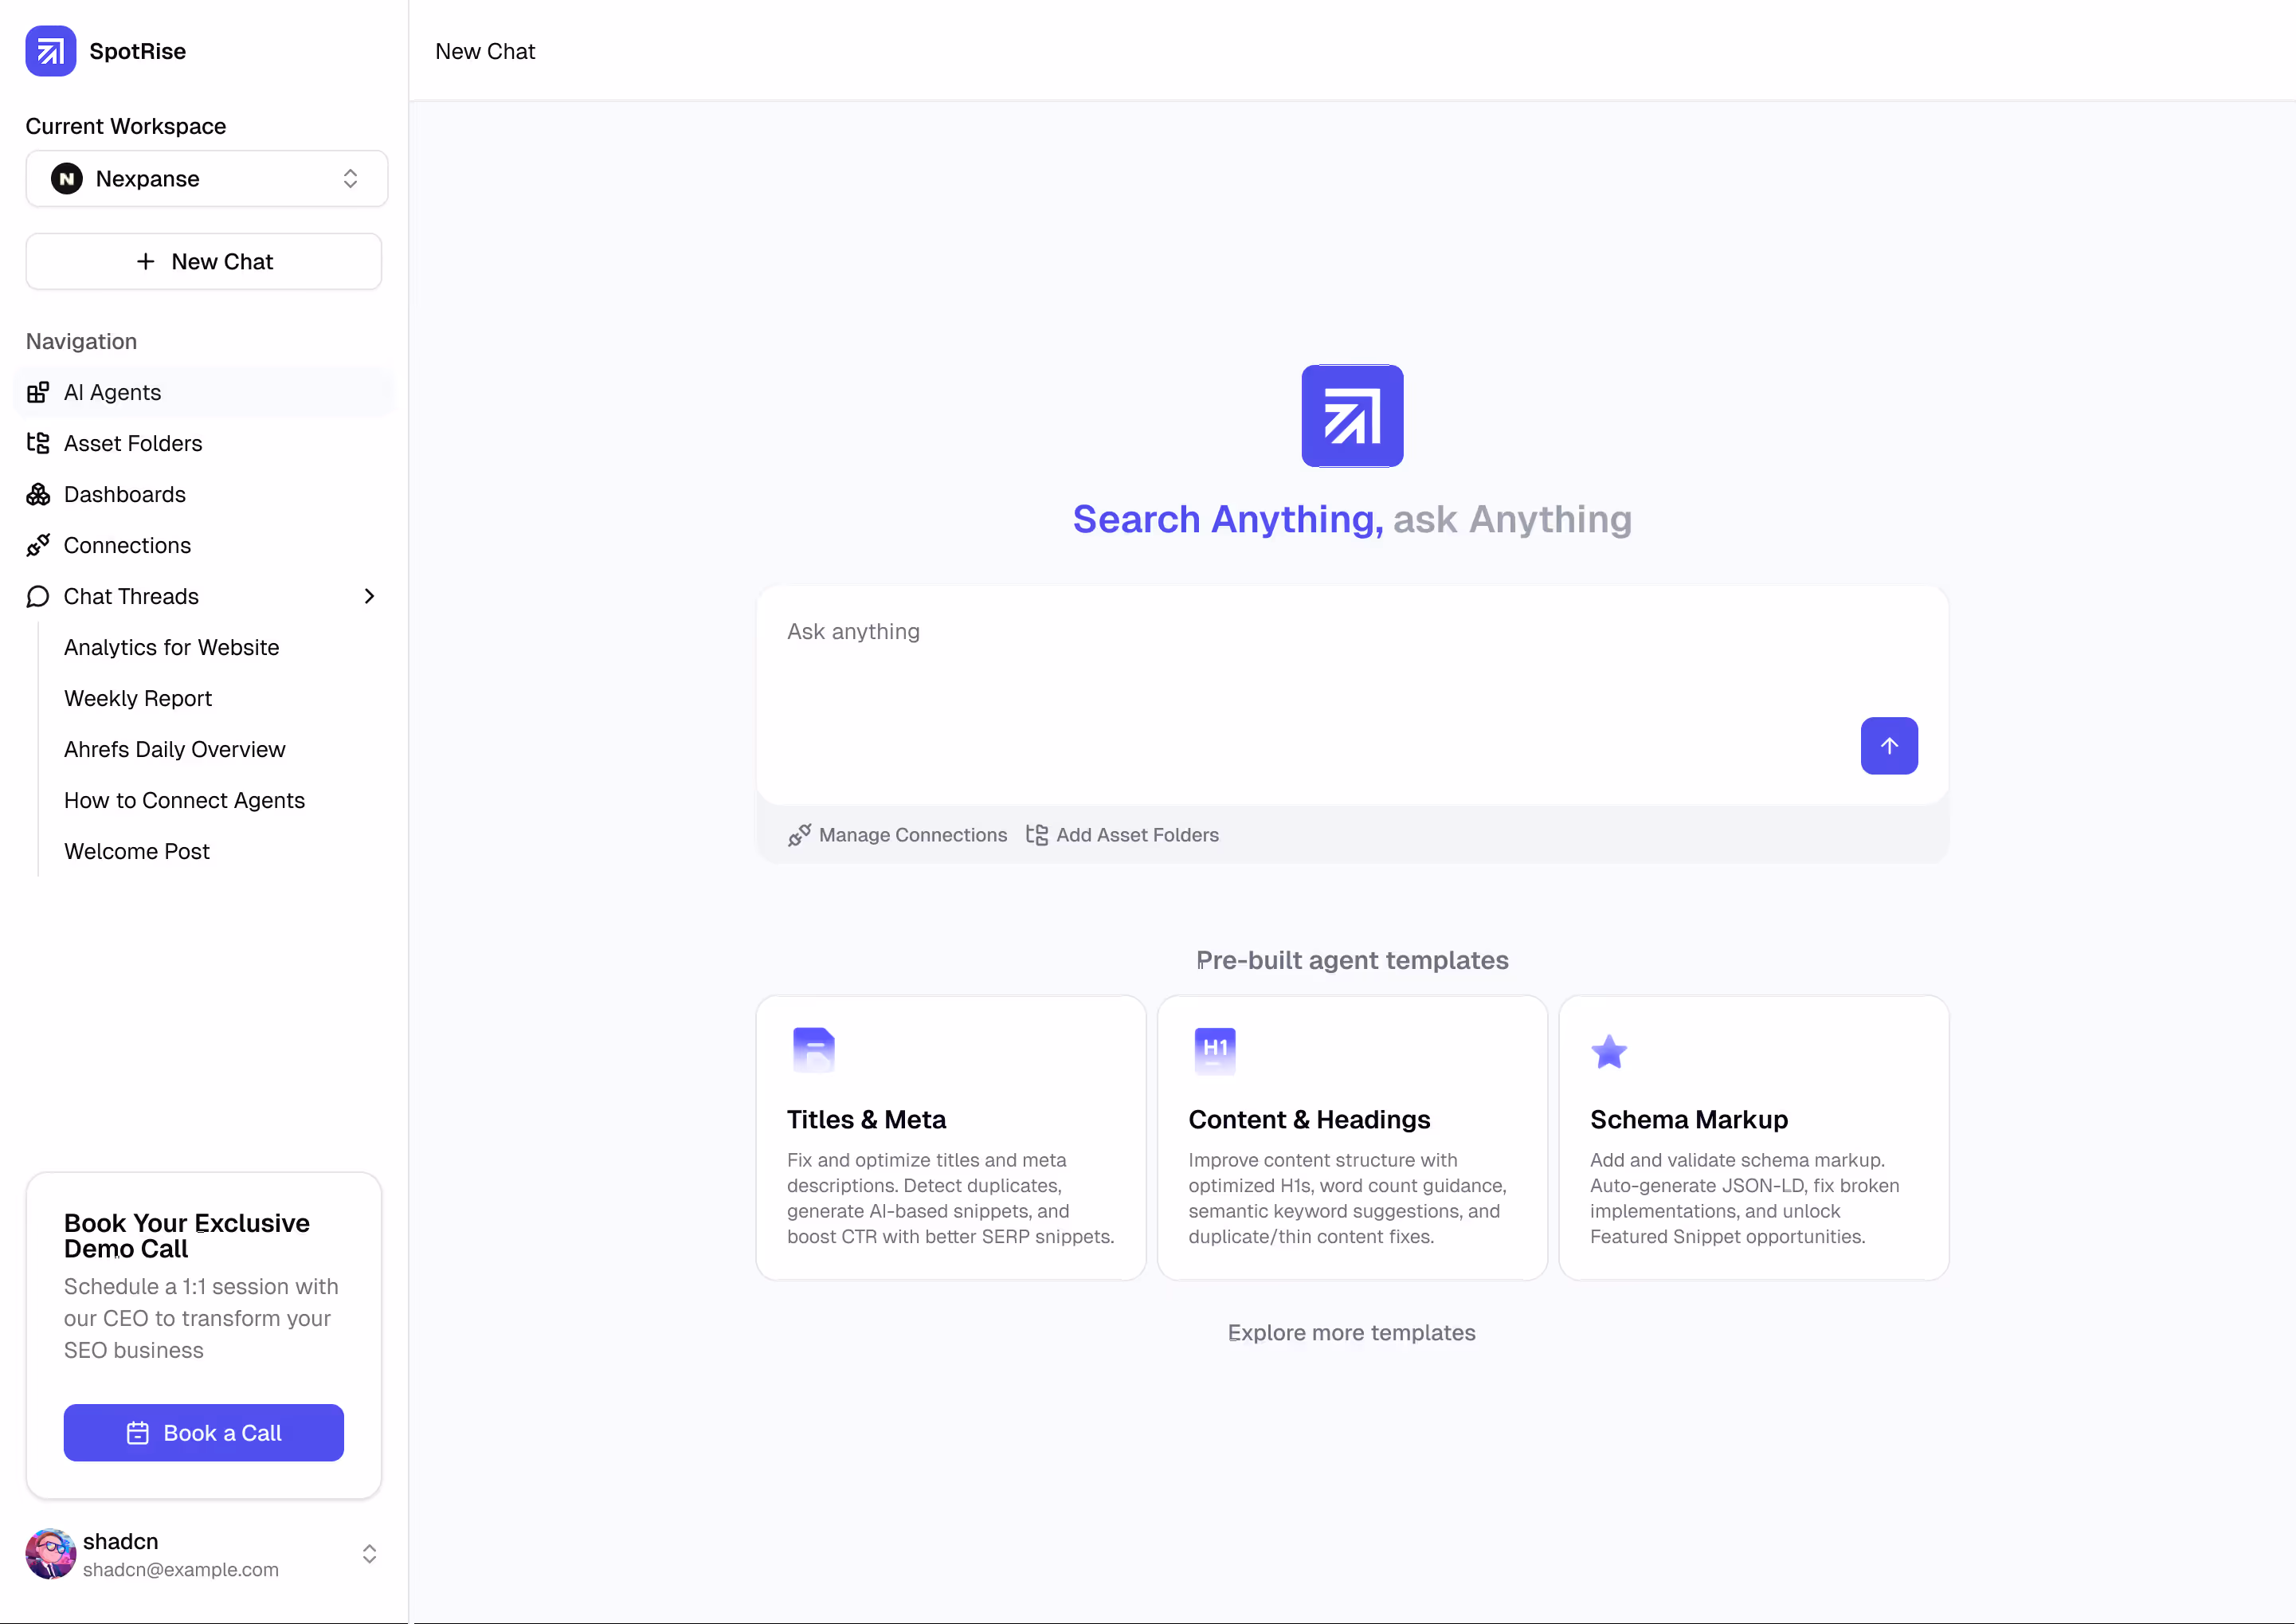Start a New Chat from the sidebar
This screenshot has height=1624, width=2296.
tap(204, 261)
